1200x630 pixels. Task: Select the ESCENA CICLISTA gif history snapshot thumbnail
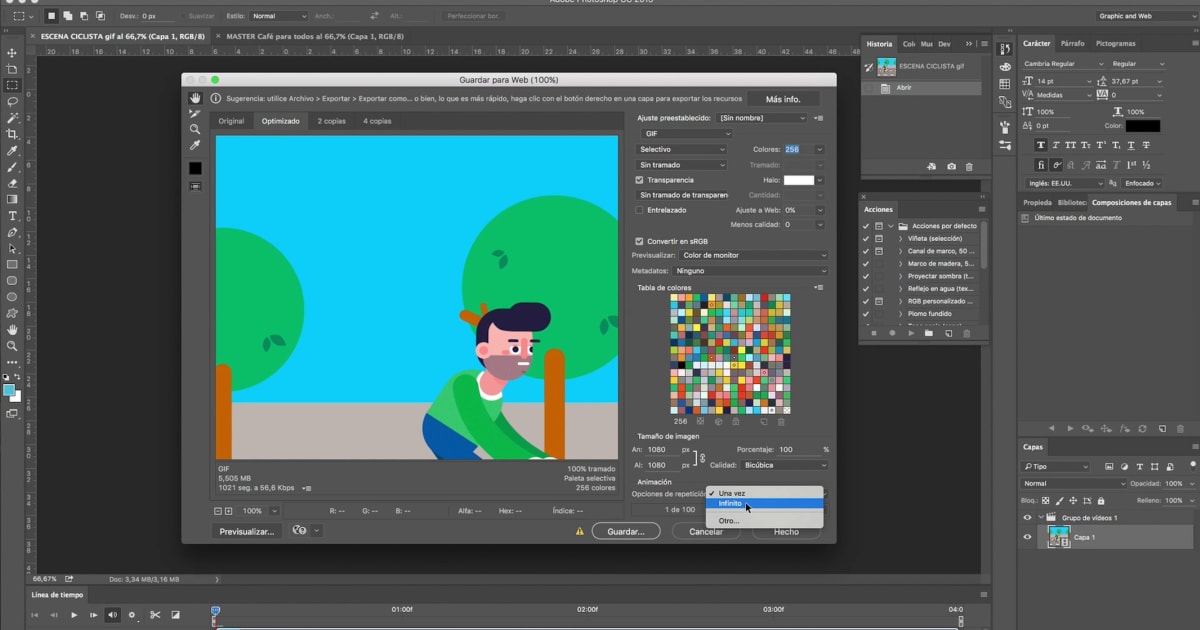tap(886, 68)
